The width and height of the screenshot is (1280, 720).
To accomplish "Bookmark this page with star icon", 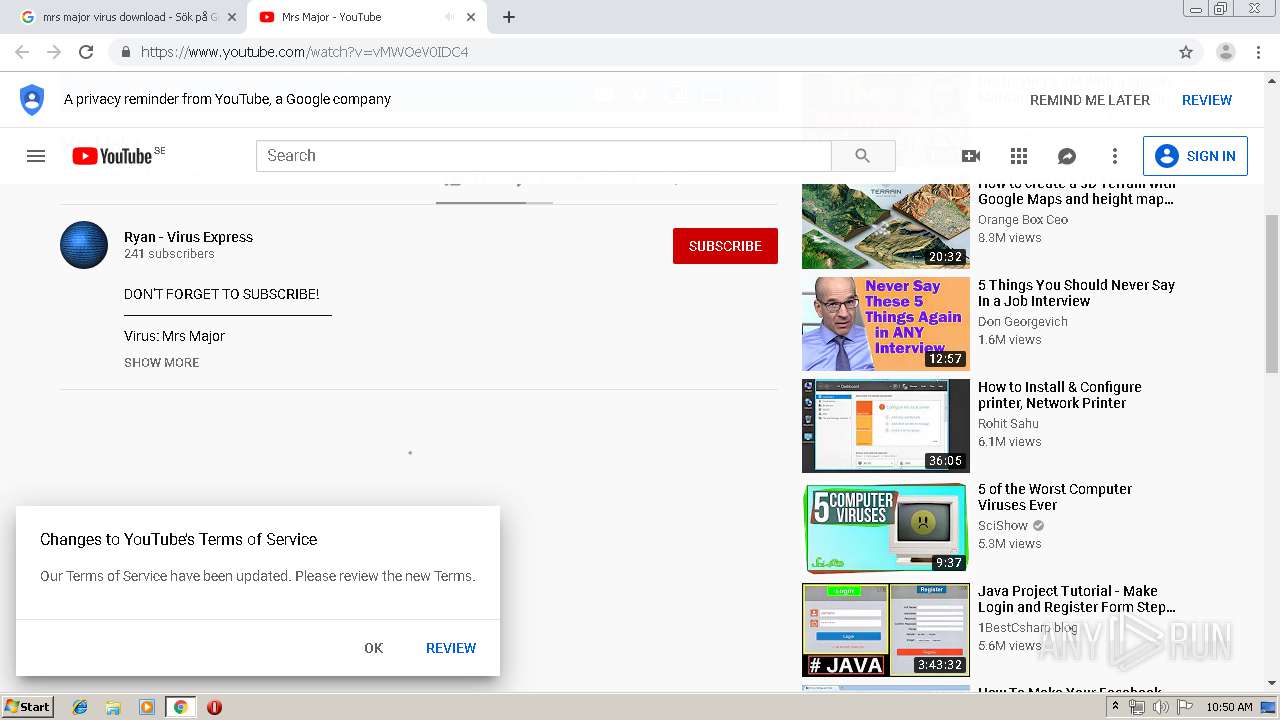I will [1186, 52].
